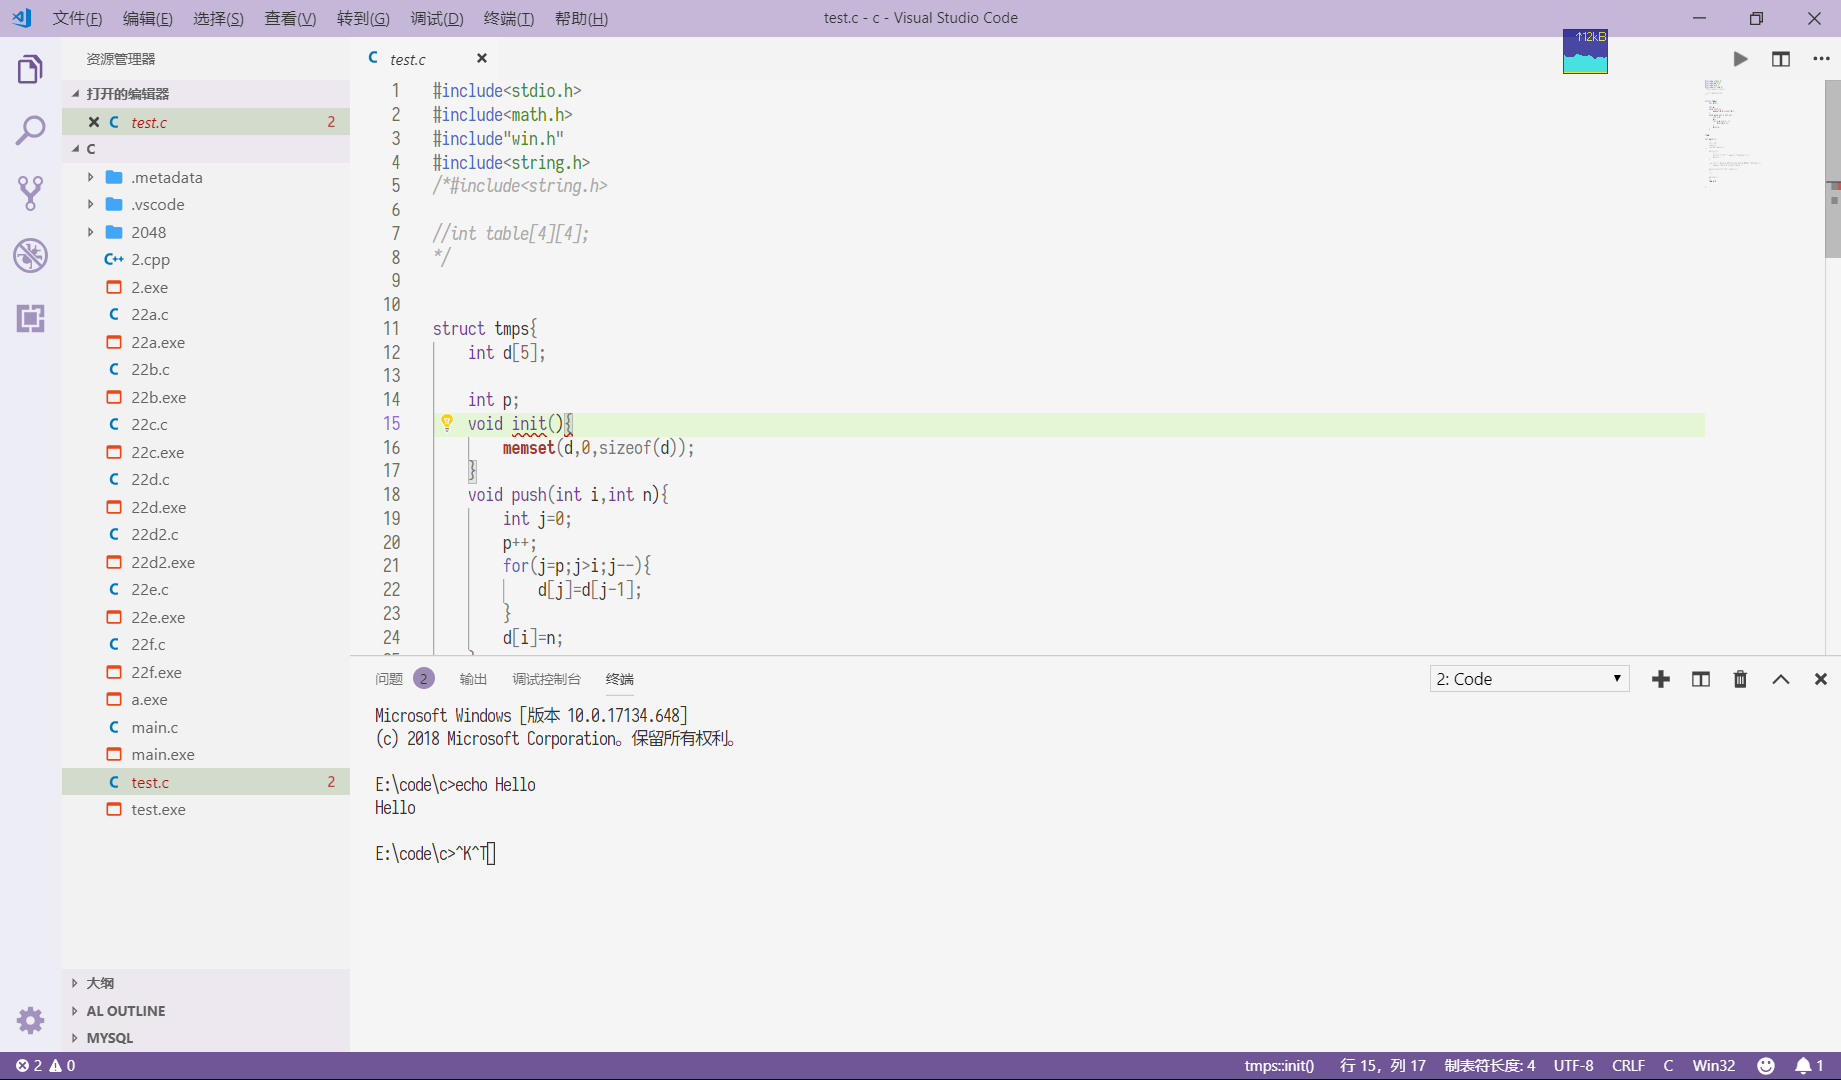Open the Source Control view
The image size is (1841, 1080).
click(30, 193)
